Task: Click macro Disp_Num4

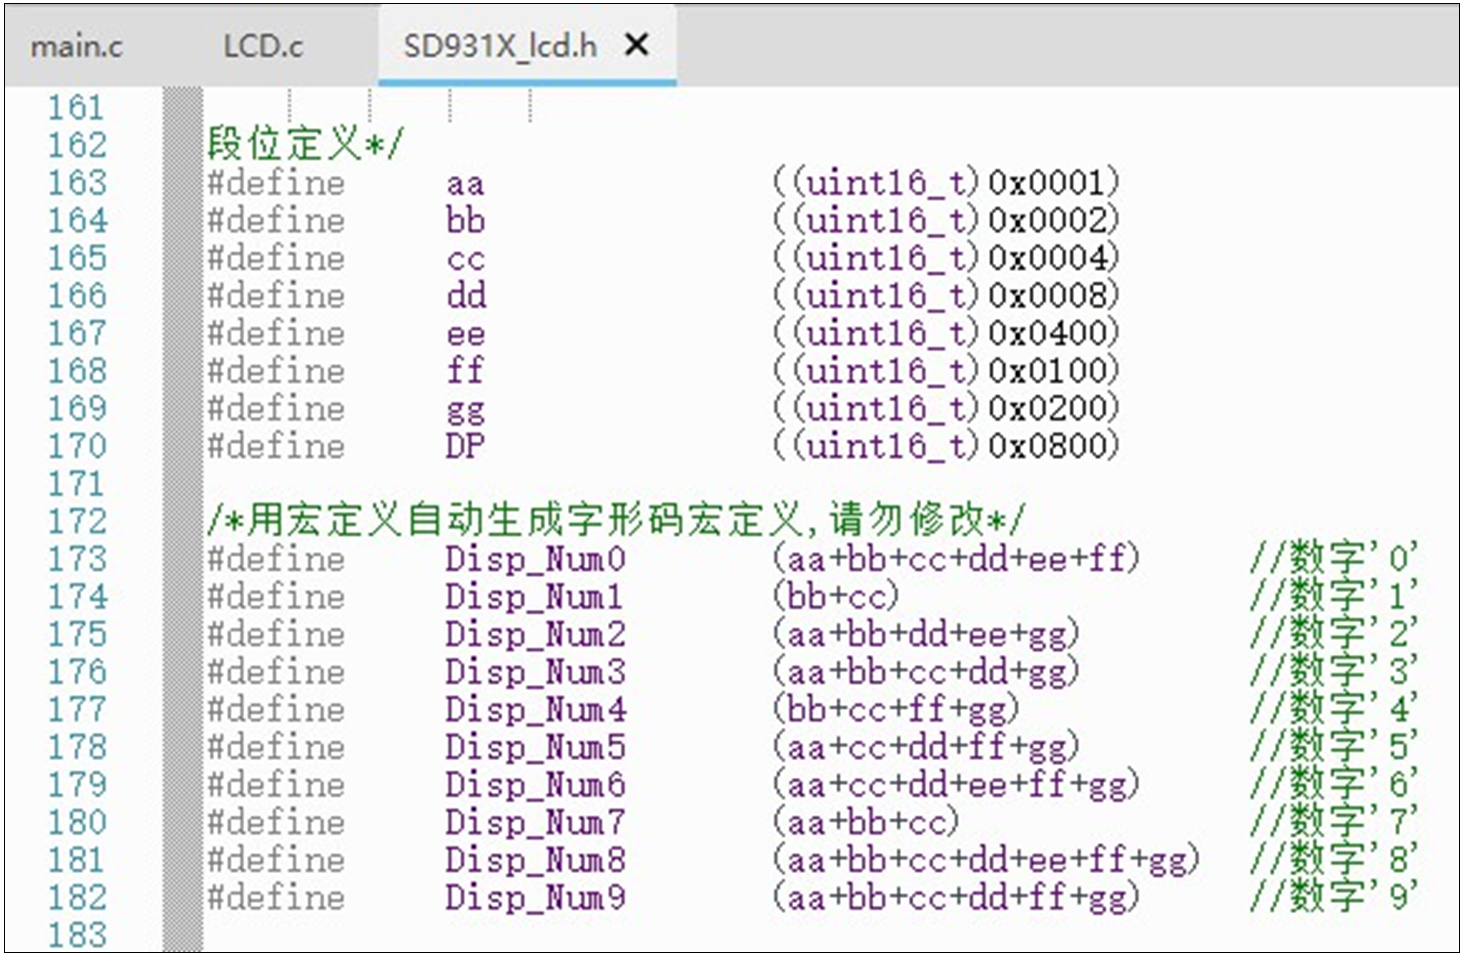Action: point(535,709)
